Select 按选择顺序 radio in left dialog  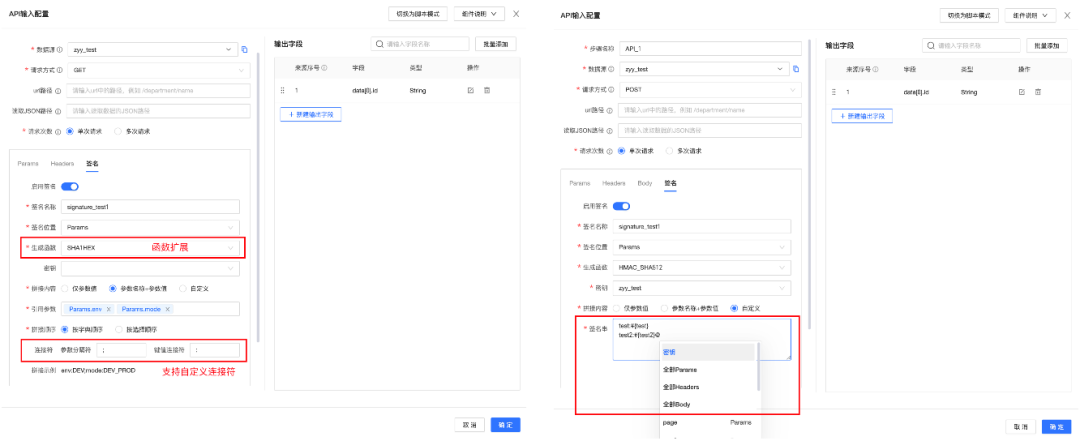pos(120,329)
